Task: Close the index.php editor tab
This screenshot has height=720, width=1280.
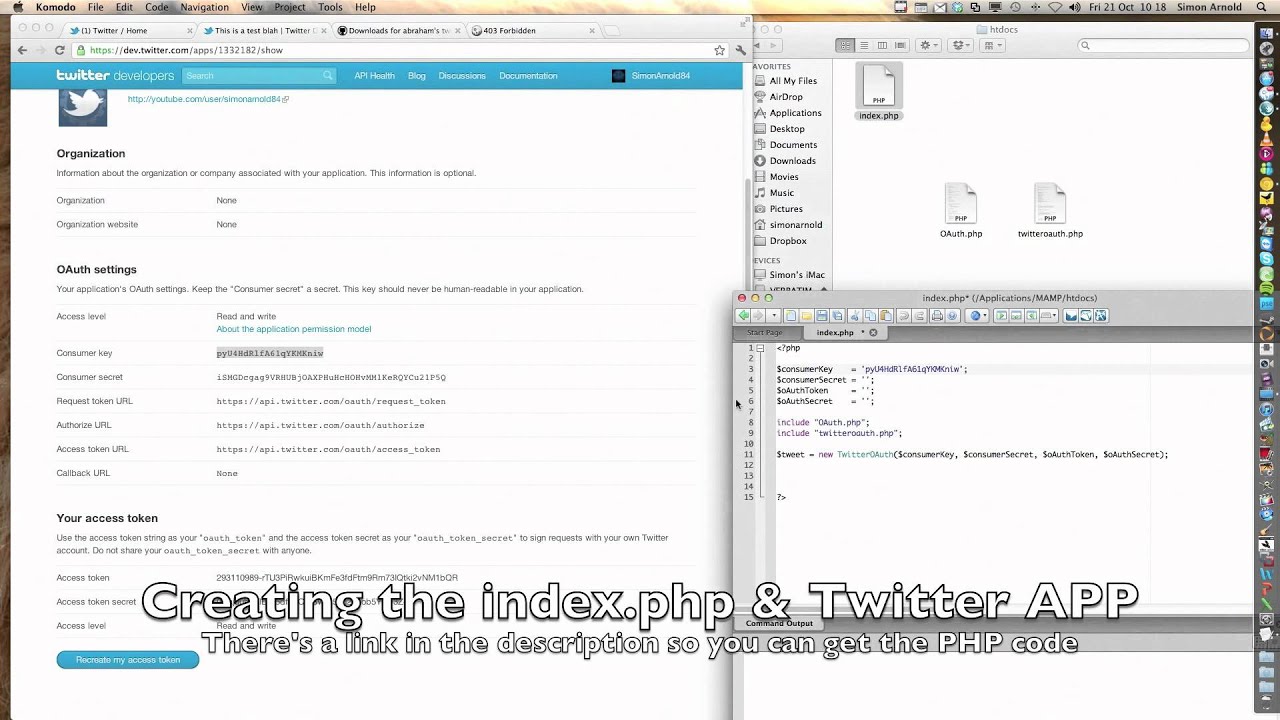Action: tap(873, 332)
